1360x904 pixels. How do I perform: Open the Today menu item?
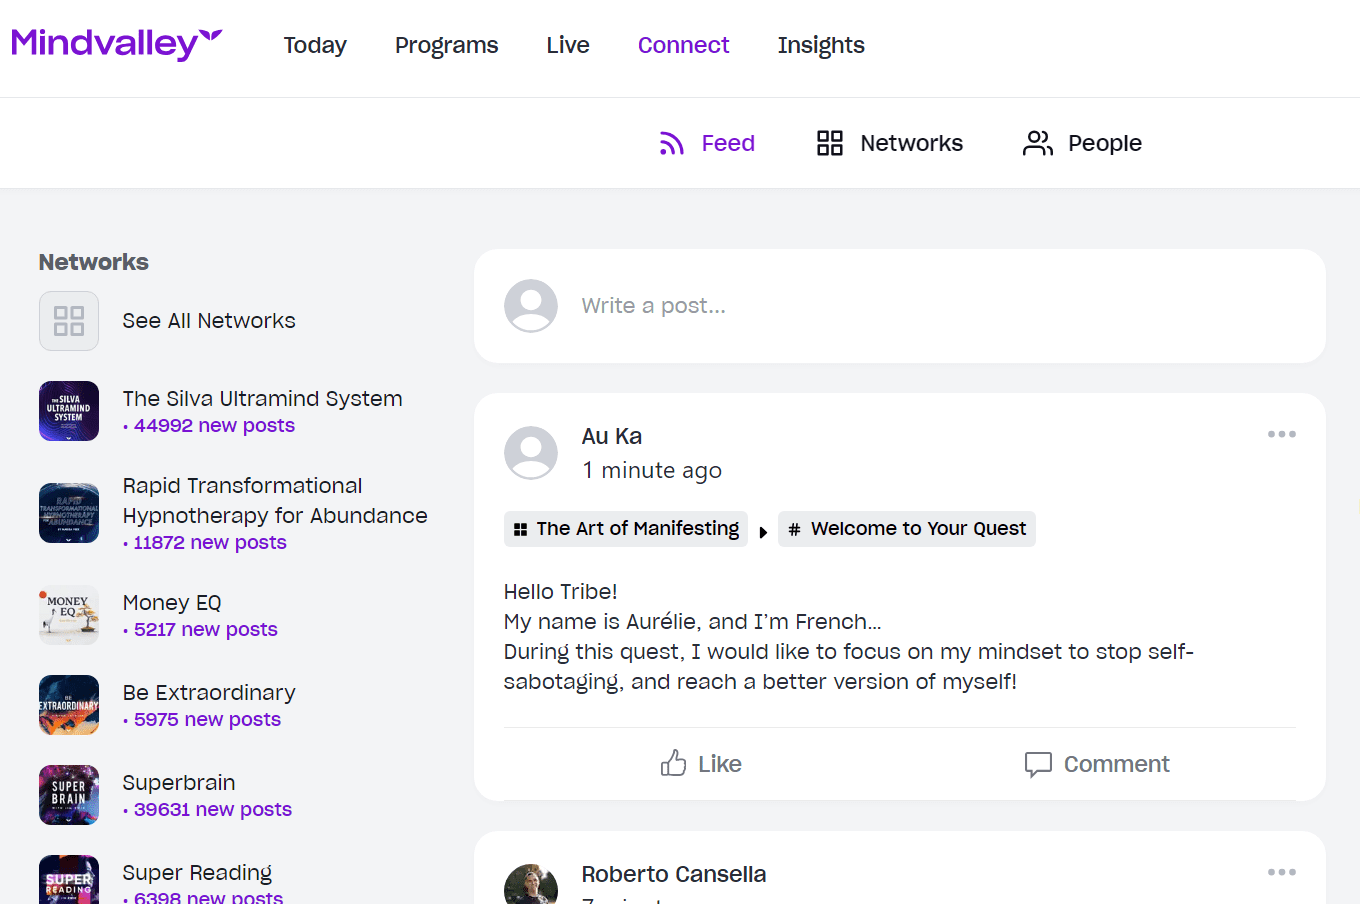(315, 45)
